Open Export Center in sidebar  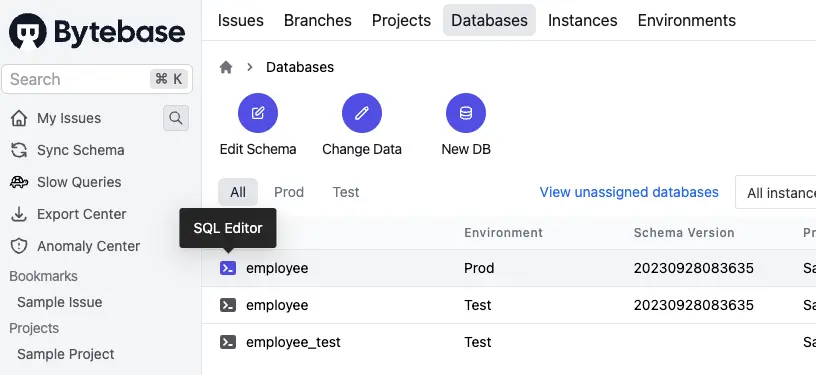[x=82, y=214]
